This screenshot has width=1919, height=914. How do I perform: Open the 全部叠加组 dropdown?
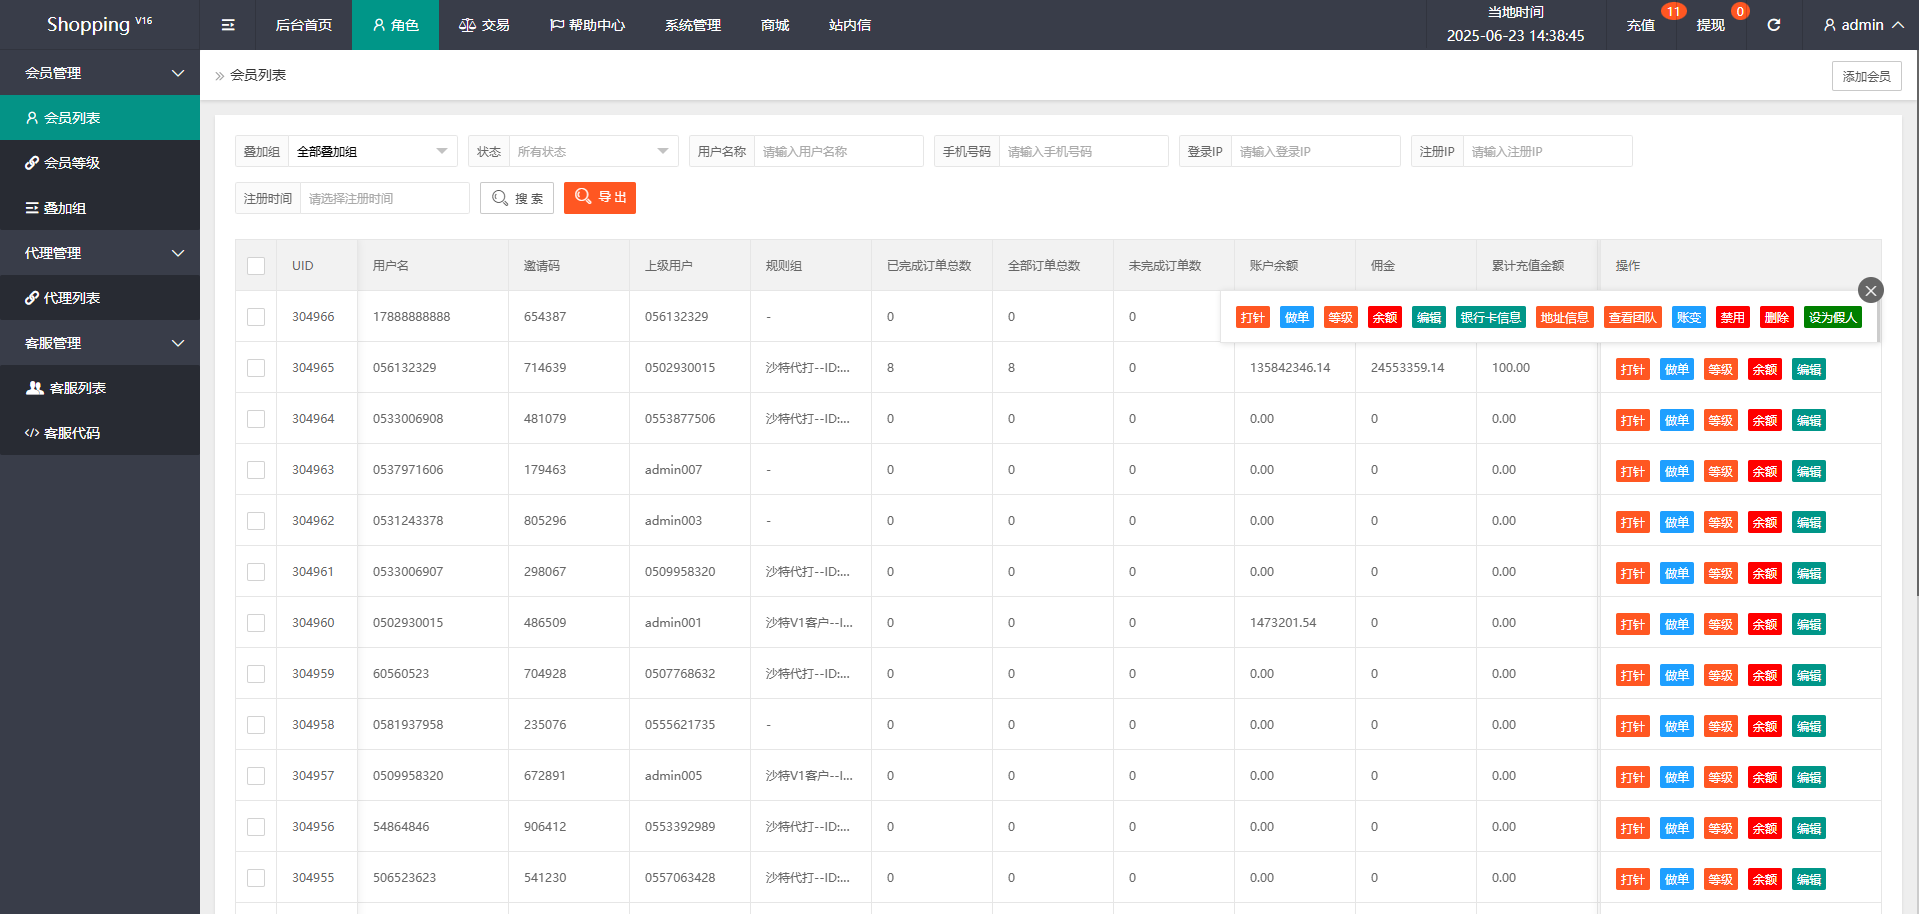[372, 152]
